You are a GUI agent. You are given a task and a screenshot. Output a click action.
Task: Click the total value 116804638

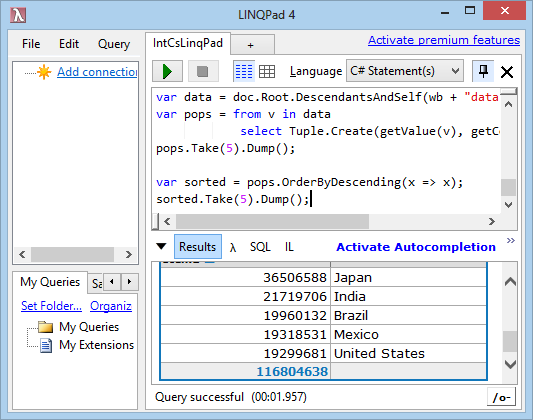tap(292, 371)
